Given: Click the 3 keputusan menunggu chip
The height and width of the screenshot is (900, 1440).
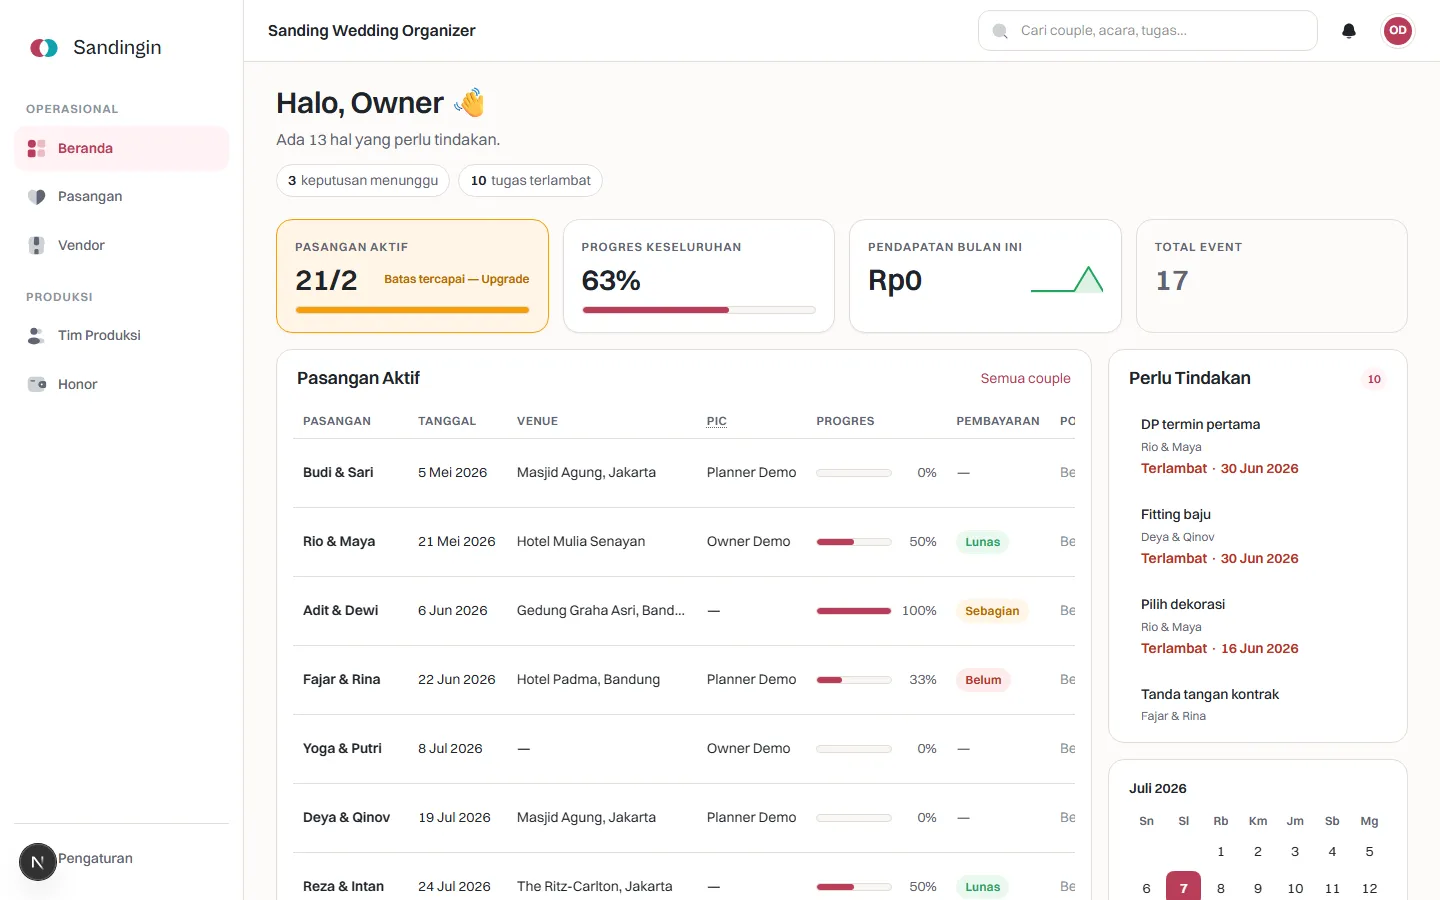Looking at the screenshot, I should [x=363, y=181].
